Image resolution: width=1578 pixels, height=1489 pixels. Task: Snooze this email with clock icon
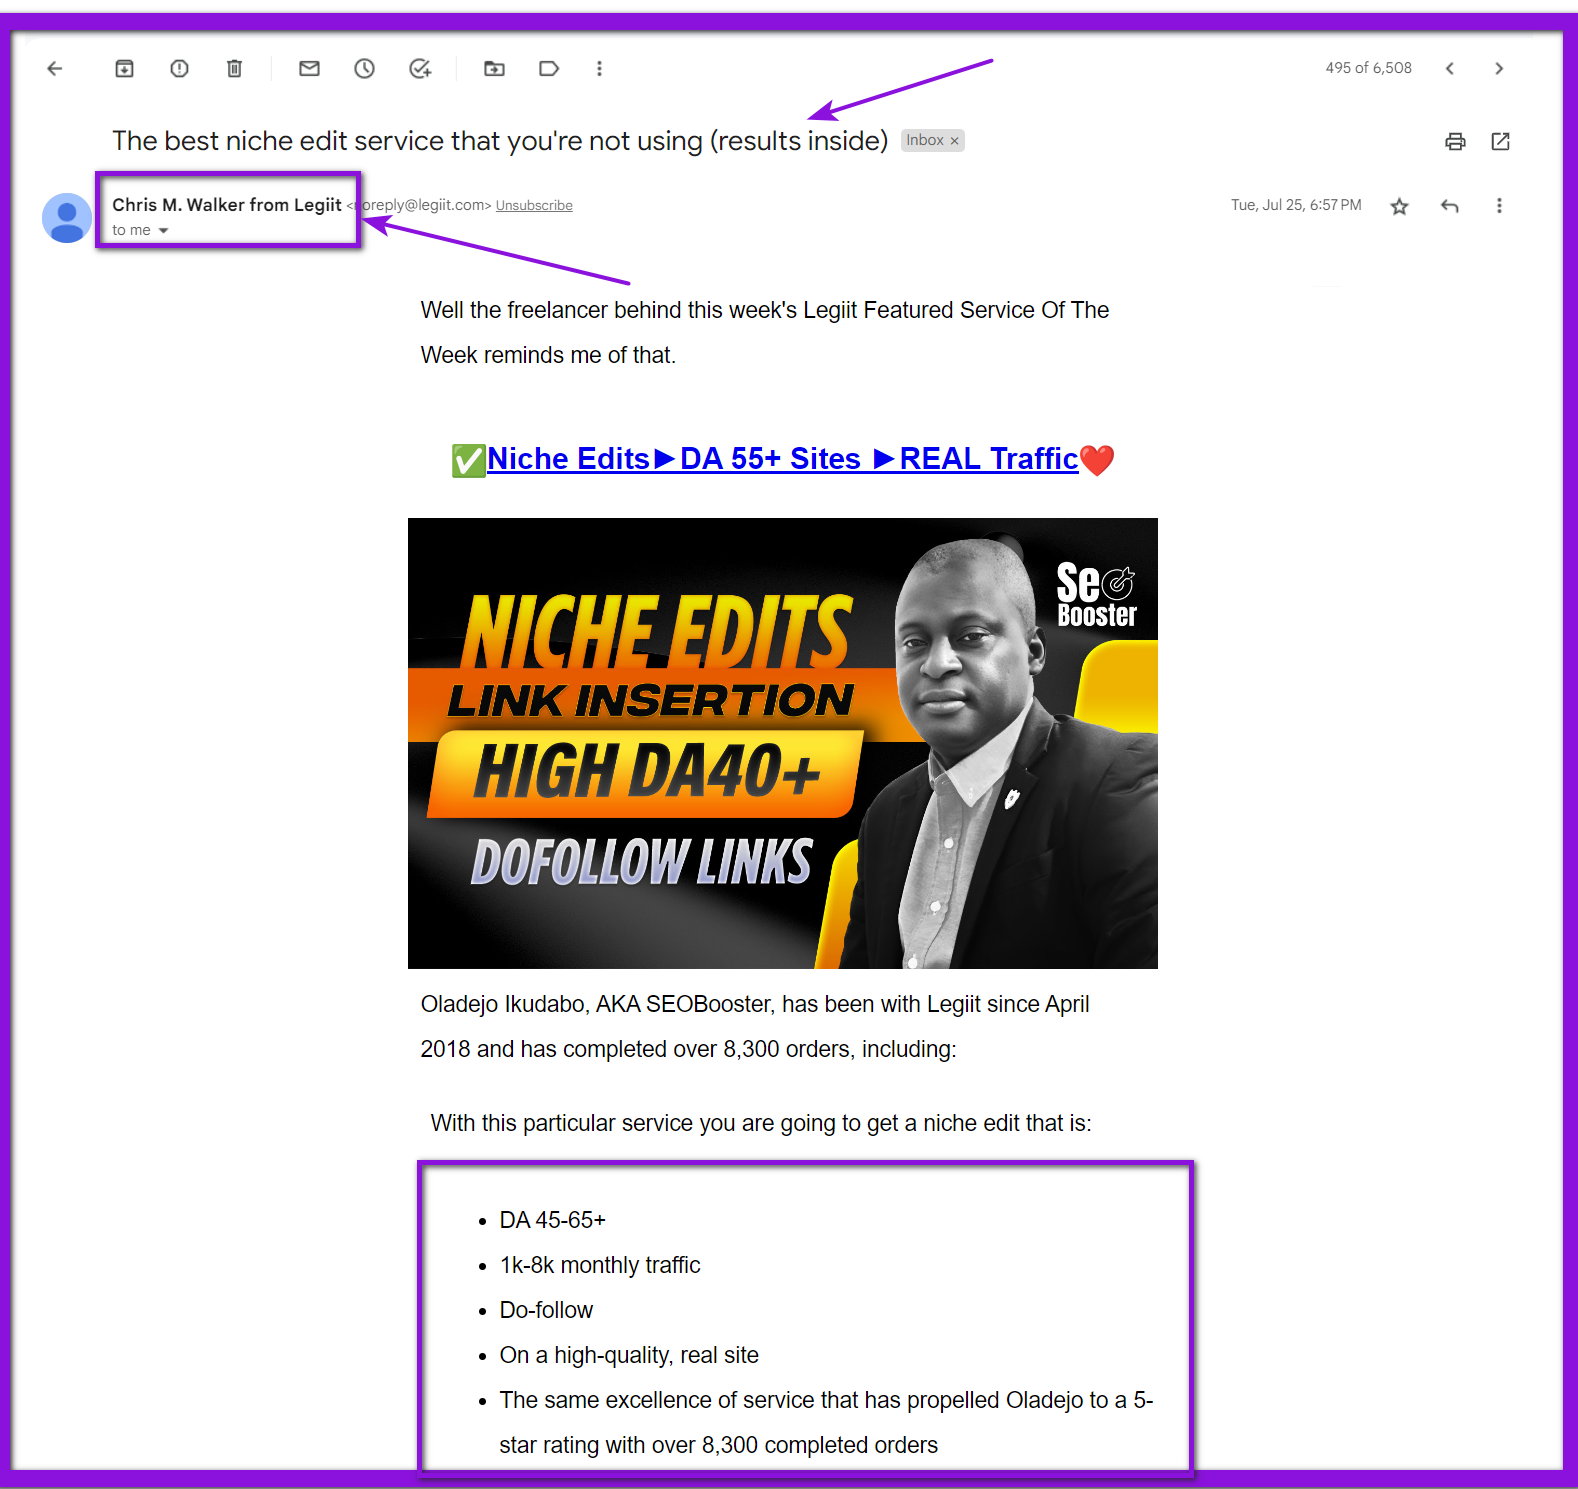pyautogui.click(x=364, y=68)
